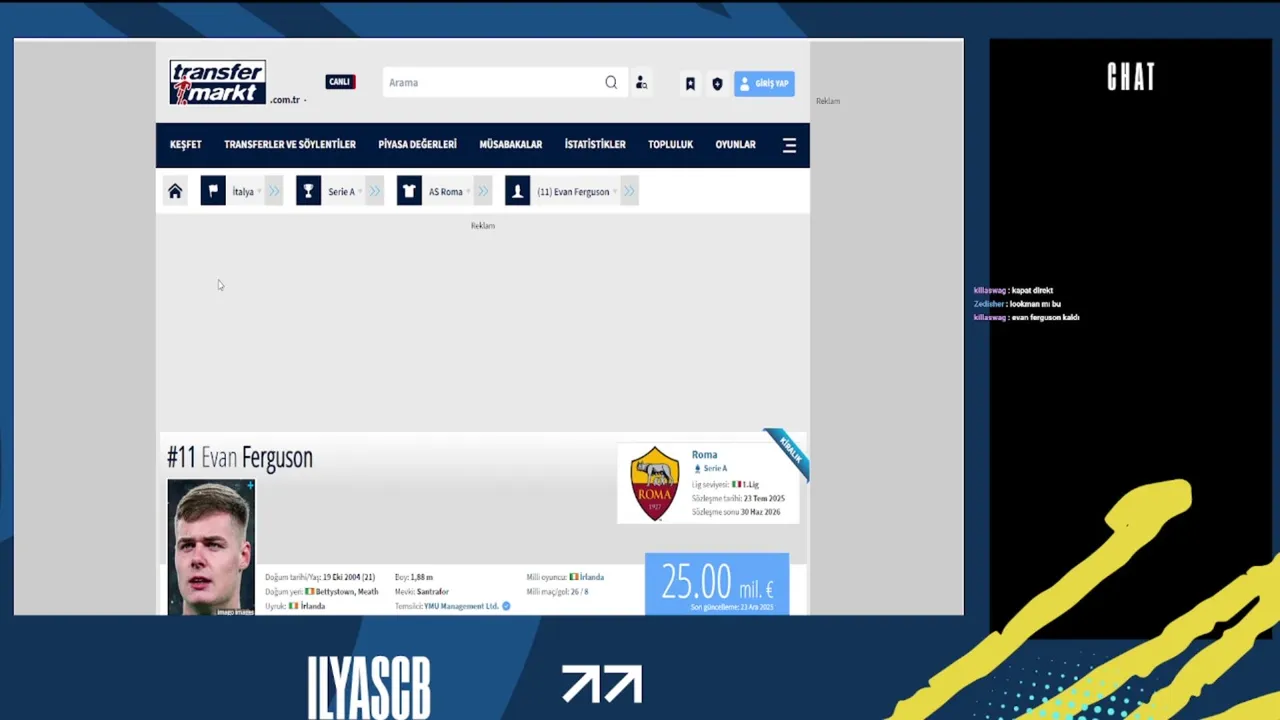The image size is (1280, 720).
Task: Click the home breadcrumb icon
Action: pos(175,191)
